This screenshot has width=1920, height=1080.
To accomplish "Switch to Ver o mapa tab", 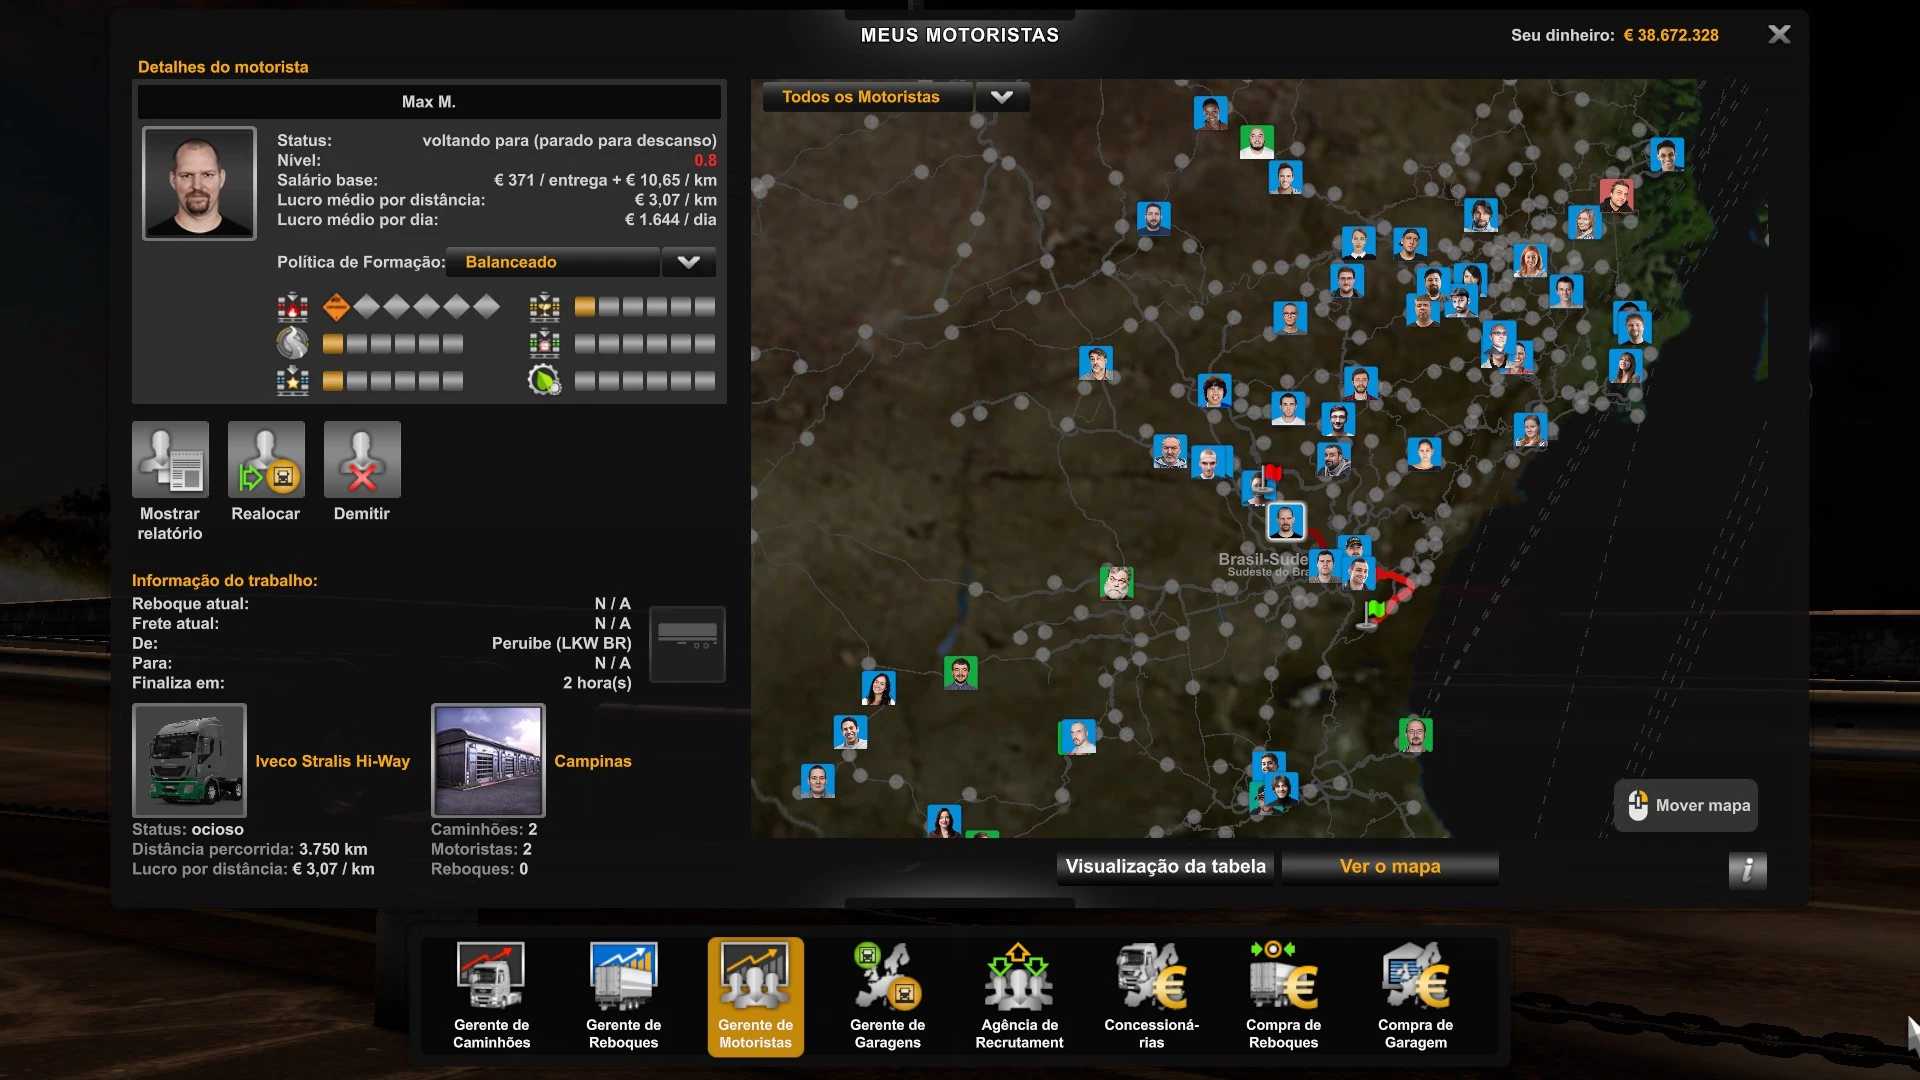I will (x=1390, y=867).
